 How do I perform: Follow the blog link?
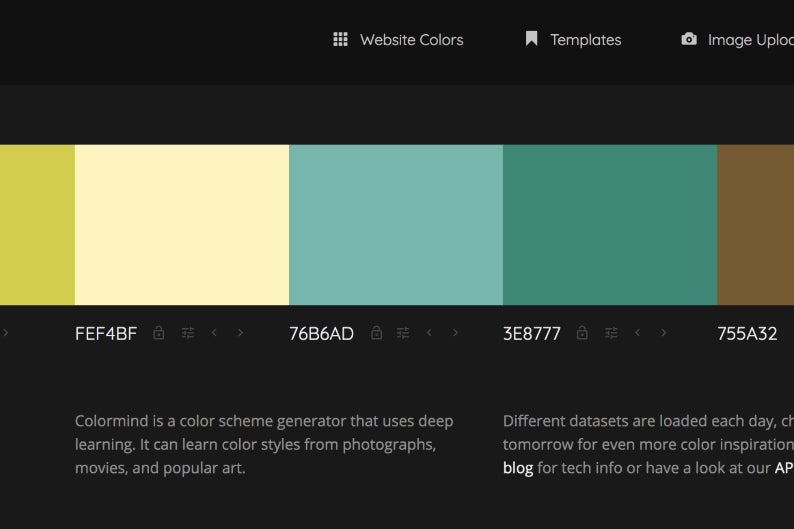coord(517,467)
